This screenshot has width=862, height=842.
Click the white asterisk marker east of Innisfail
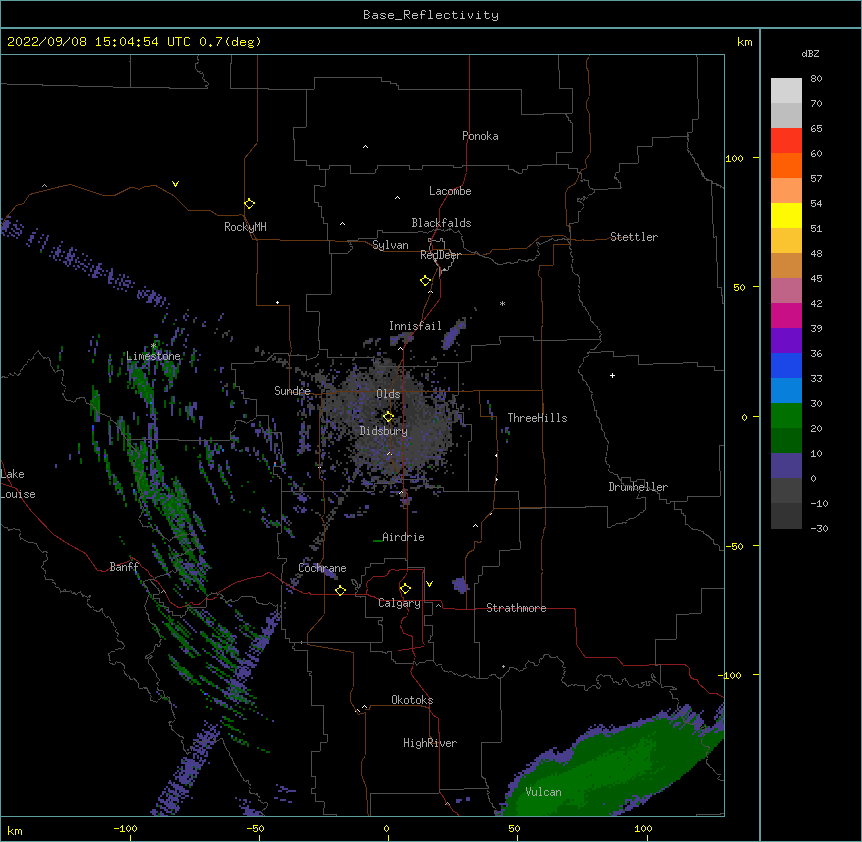(x=502, y=303)
